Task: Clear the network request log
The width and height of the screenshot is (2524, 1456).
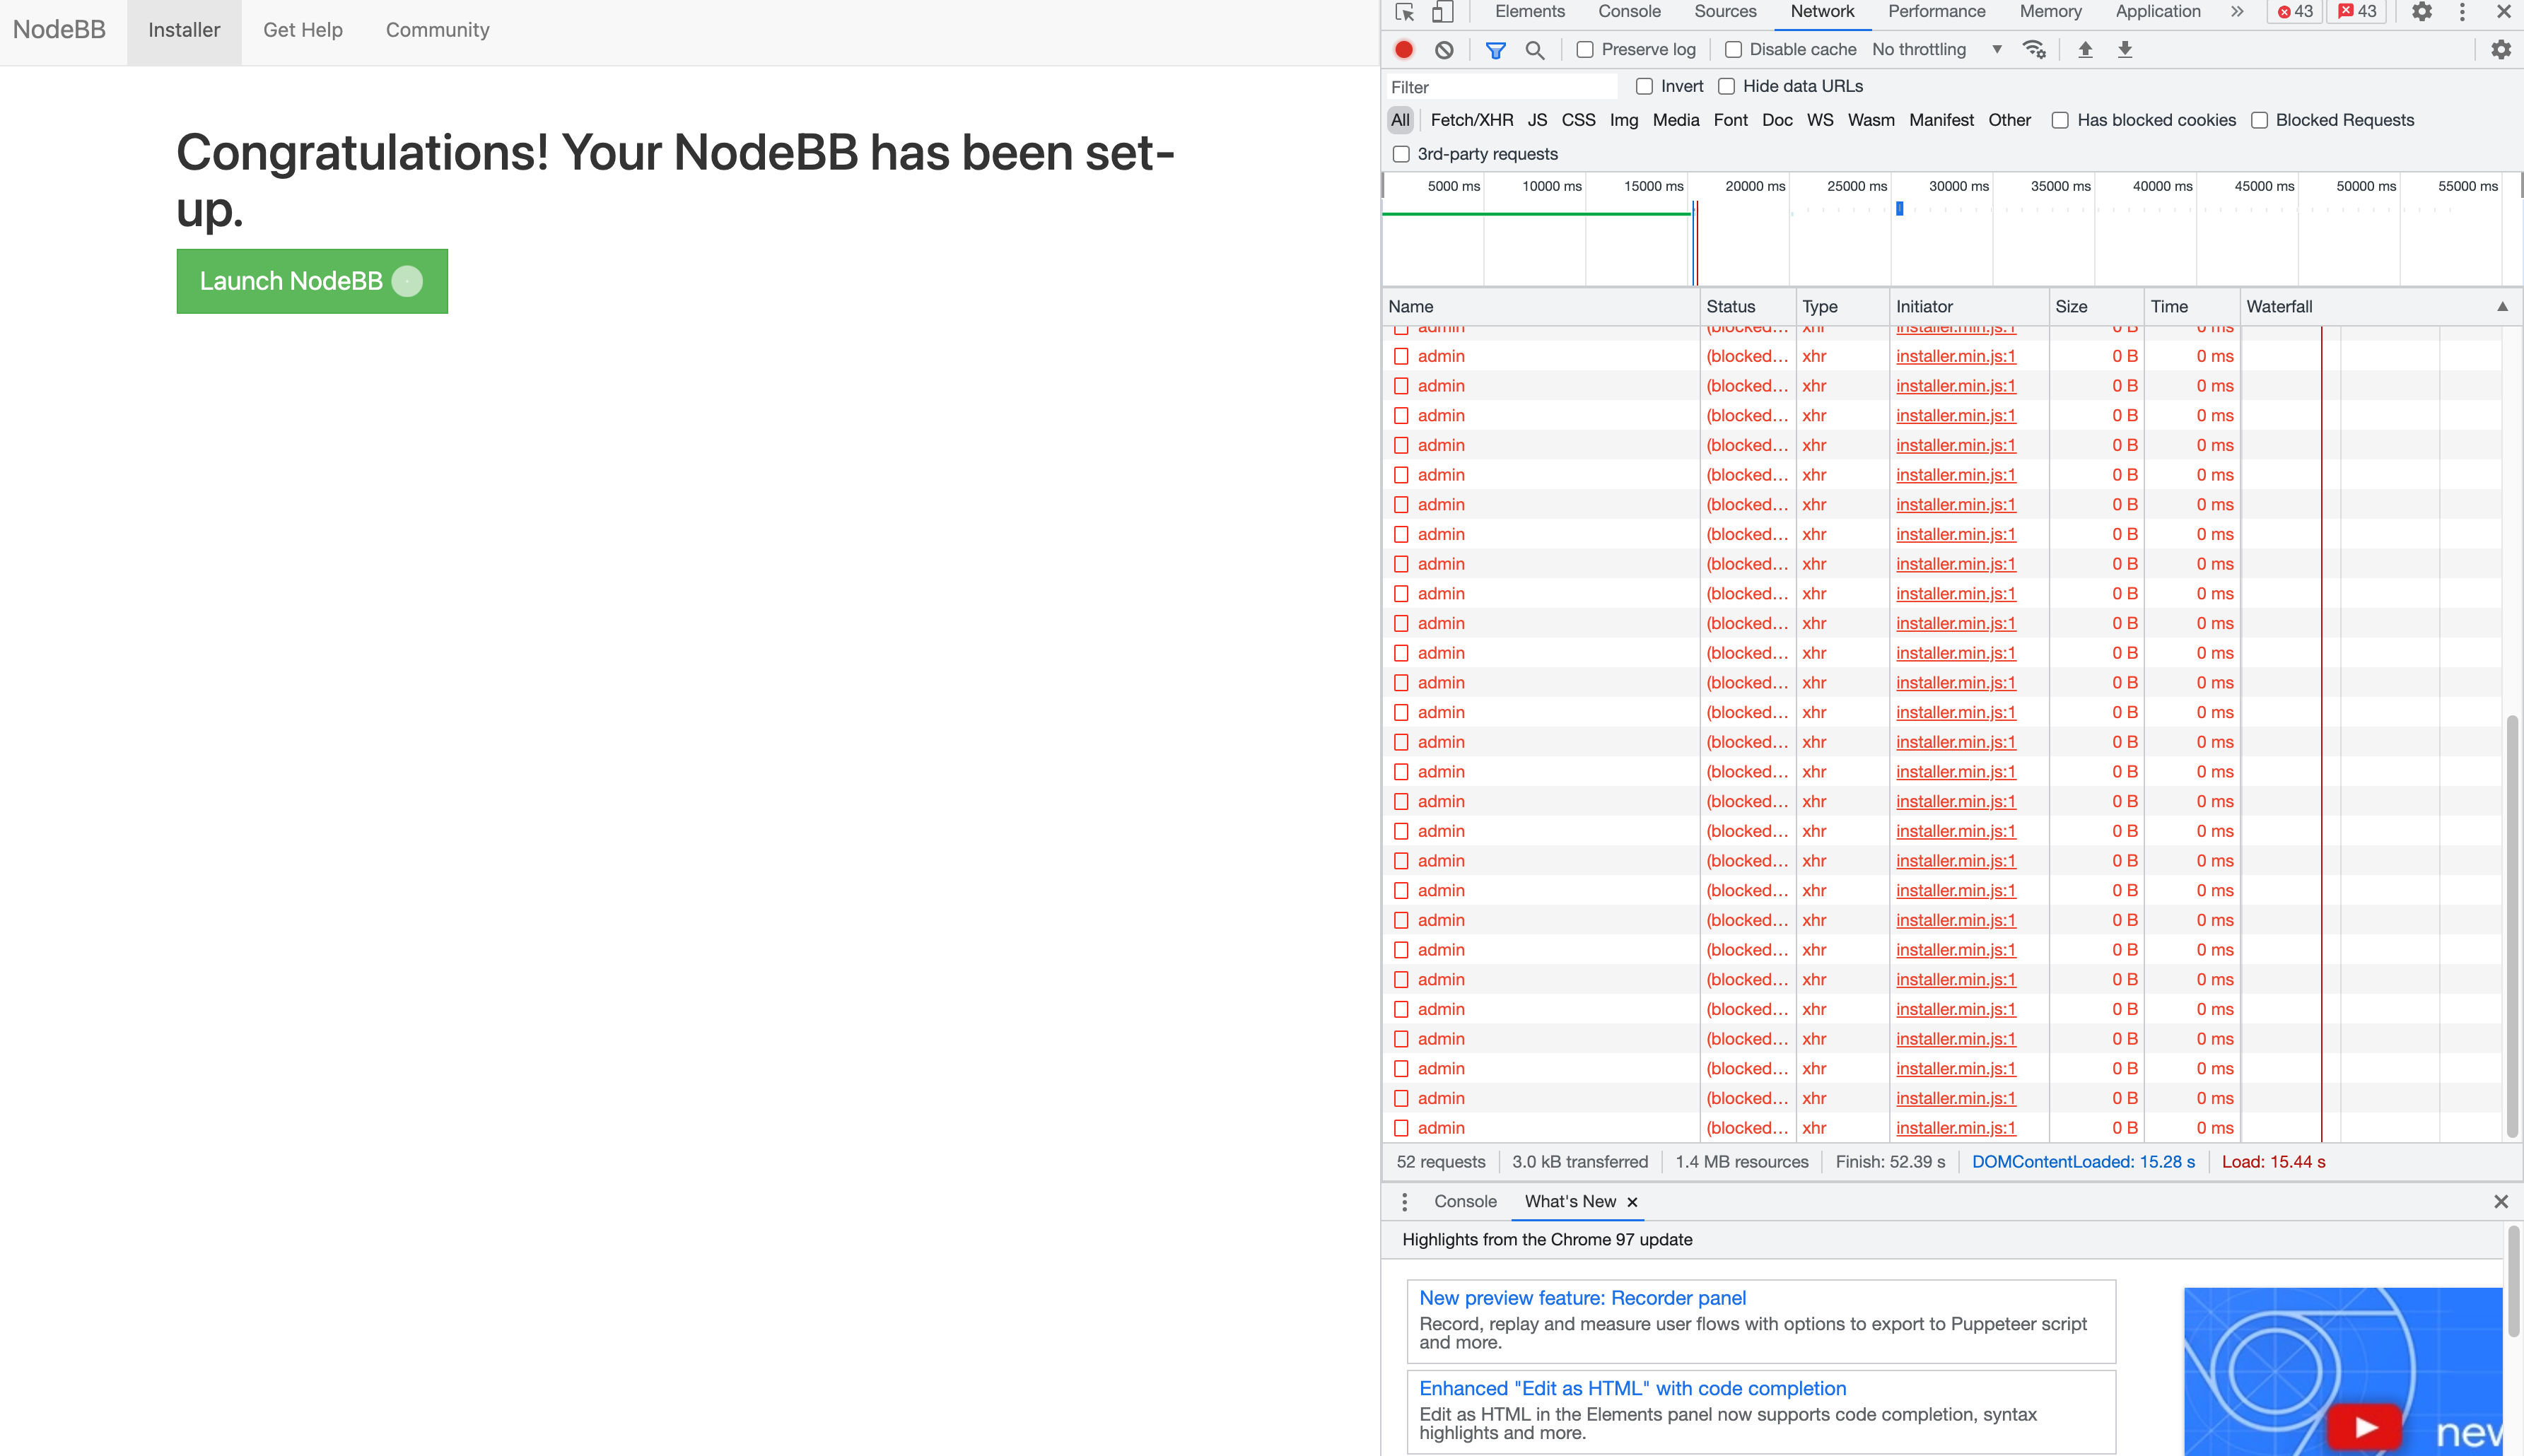Action: coord(1443,49)
